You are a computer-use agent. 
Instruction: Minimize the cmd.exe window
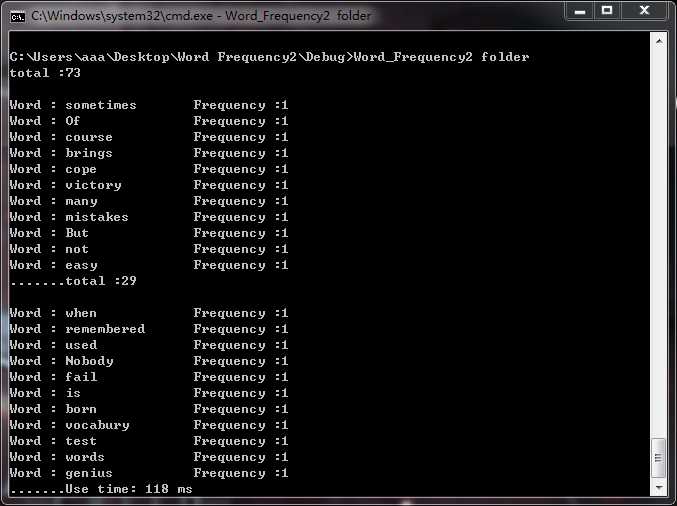point(580,11)
